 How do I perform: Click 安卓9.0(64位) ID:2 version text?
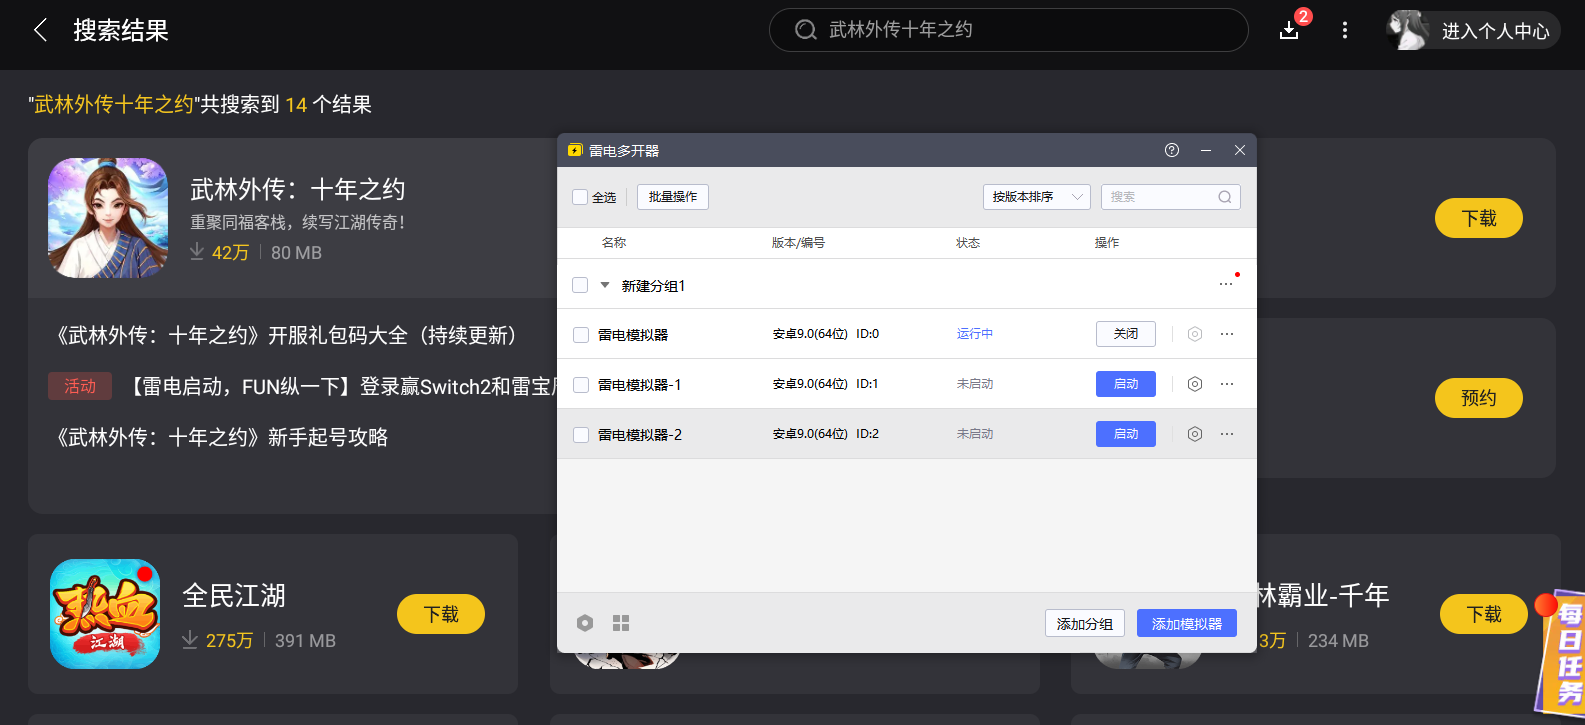point(826,434)
